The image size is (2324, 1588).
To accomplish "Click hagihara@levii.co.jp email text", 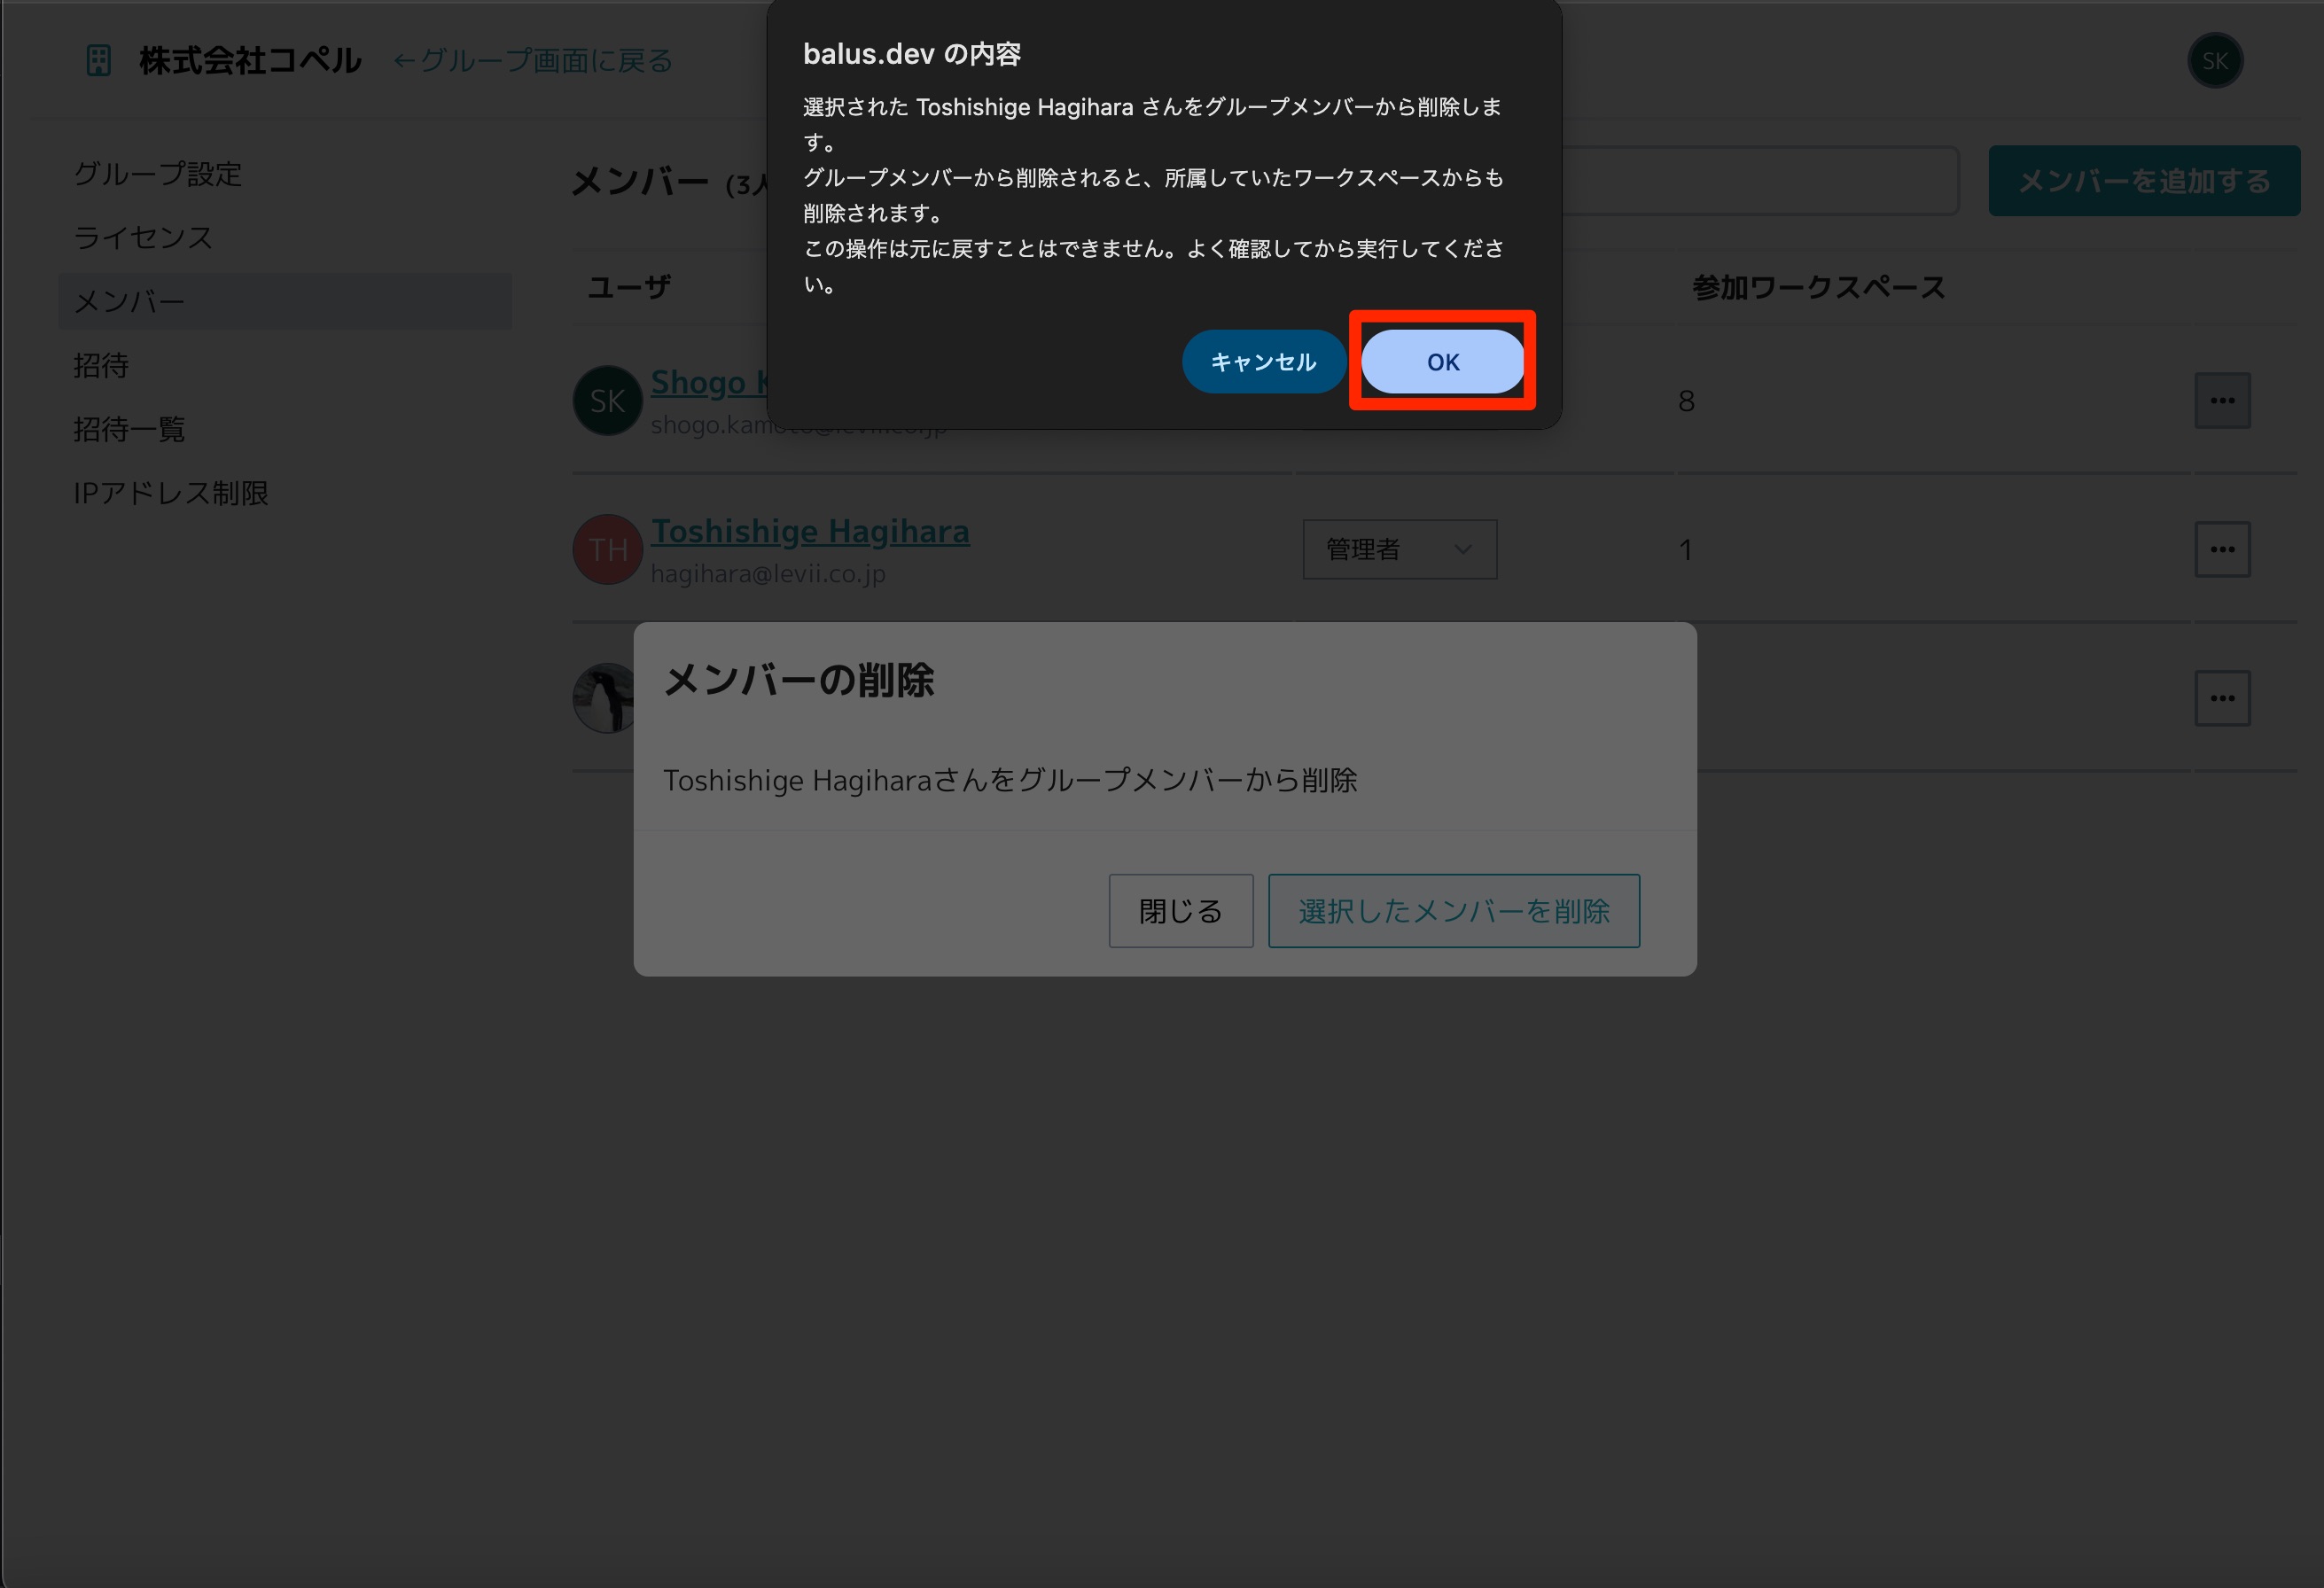I will click(768, 574).
